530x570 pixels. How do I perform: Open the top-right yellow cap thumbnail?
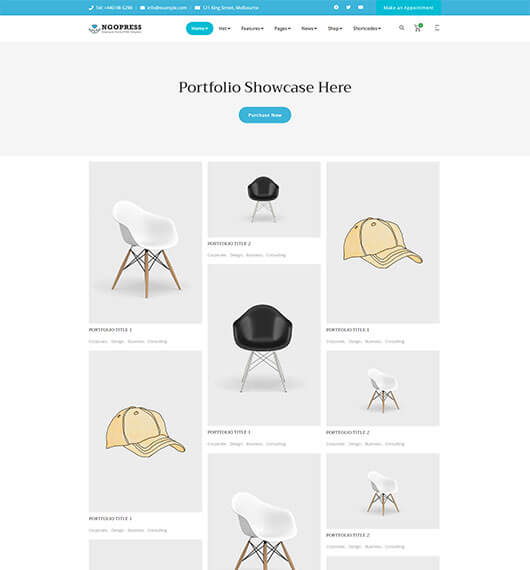pyautogui.click(x=383, y=242)
